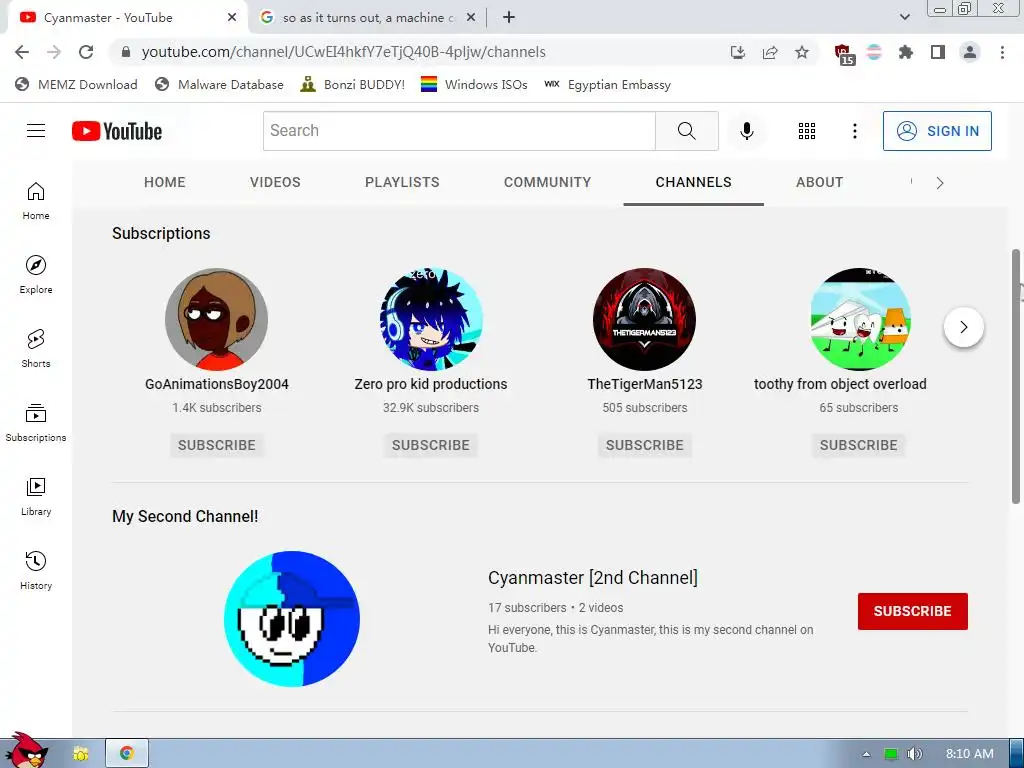The width and height of the screenshot is (1024, 768).
Task: Open the red shield extension with badge 15
Action: [844, 54]
